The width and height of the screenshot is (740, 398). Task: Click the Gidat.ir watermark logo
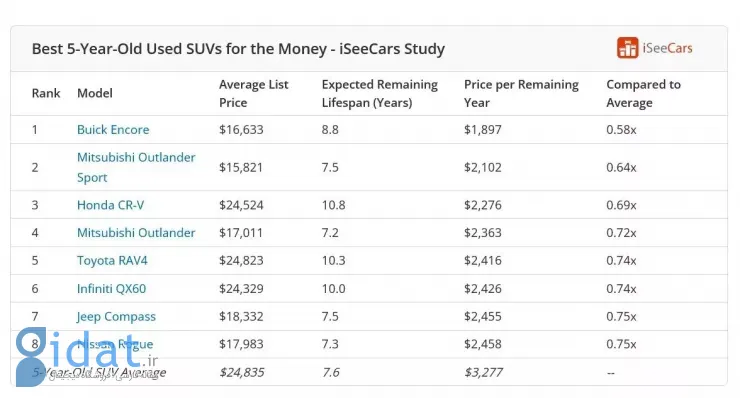86,356
